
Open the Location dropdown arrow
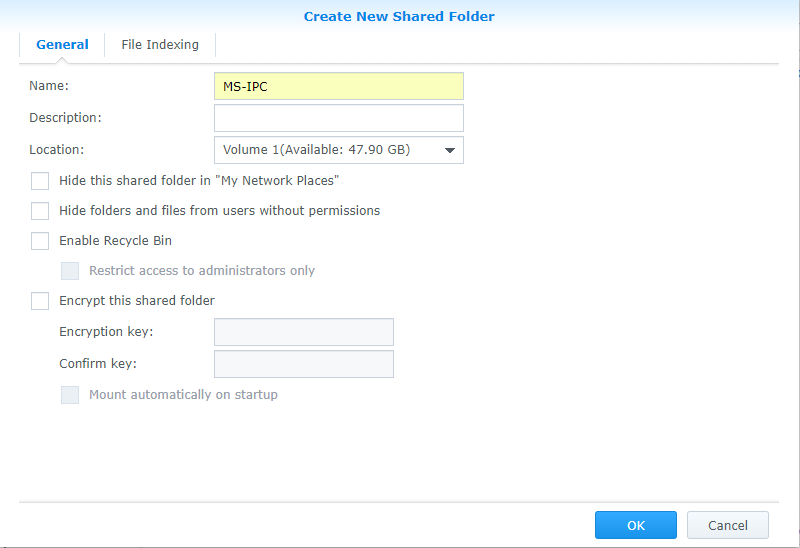tap(449, 150)
